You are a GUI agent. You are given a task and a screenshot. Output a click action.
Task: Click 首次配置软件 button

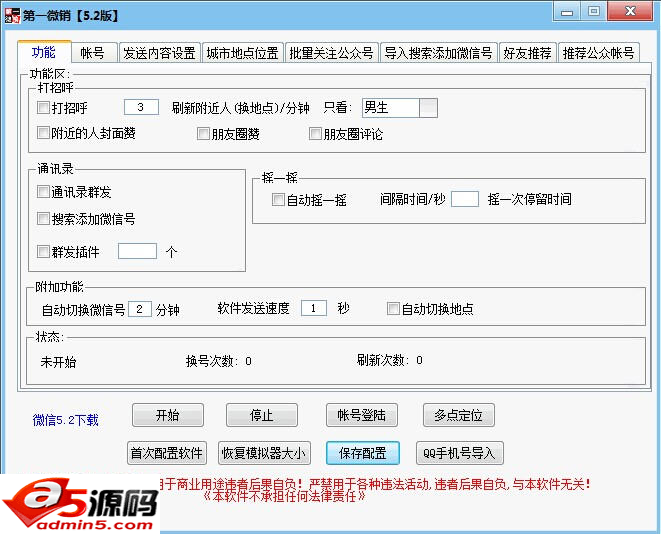tap(167, 453)
